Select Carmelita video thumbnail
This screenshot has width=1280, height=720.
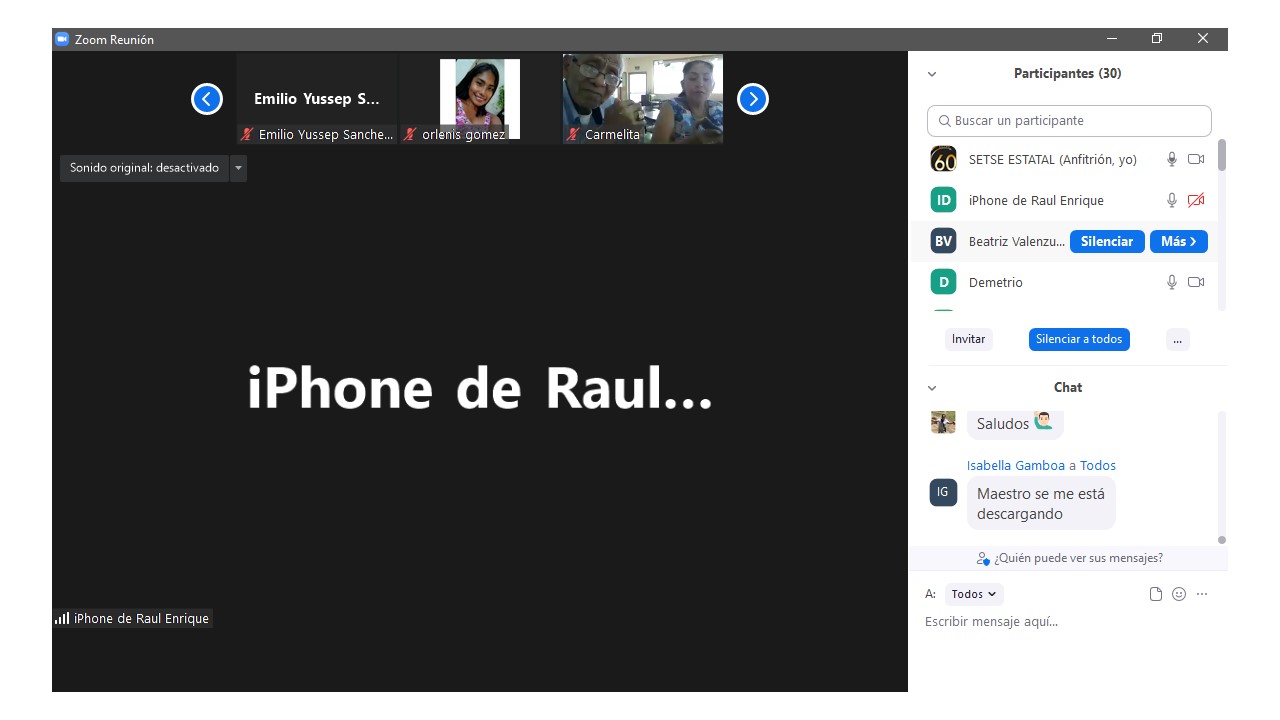643,99
